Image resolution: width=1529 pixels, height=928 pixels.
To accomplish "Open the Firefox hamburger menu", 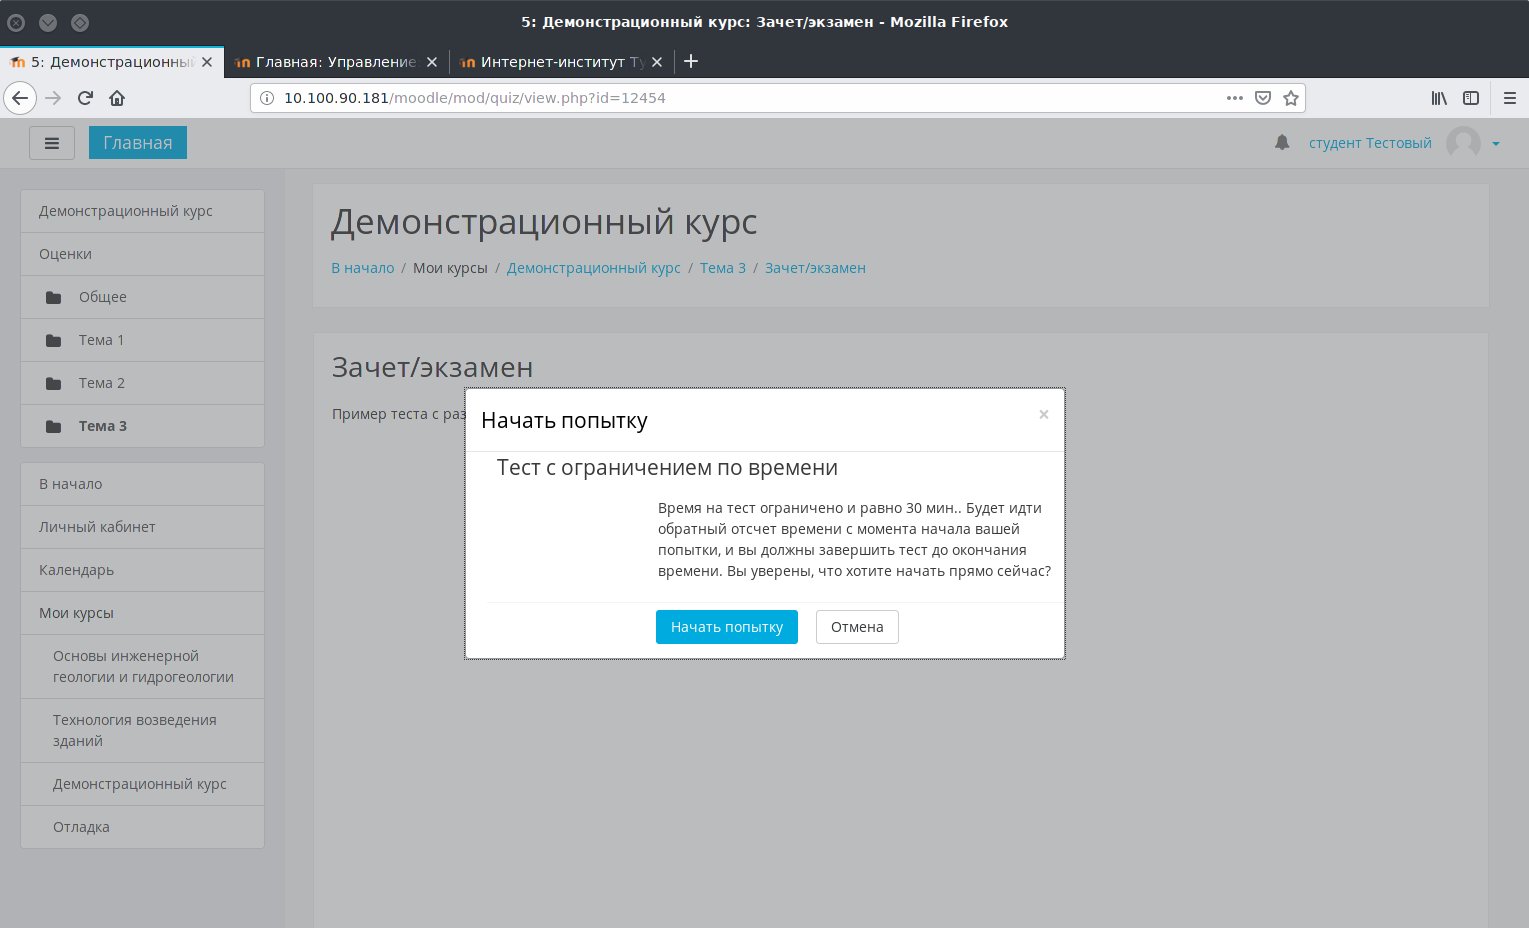I will tap(1510, 98).
